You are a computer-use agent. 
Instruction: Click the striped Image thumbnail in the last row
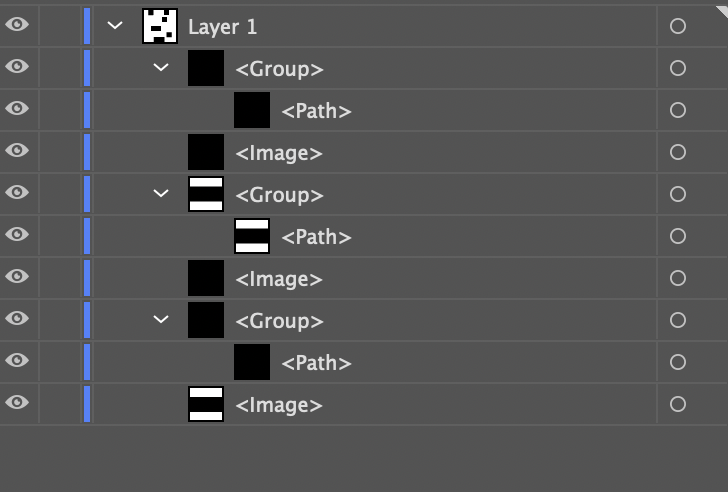[206, 404]
